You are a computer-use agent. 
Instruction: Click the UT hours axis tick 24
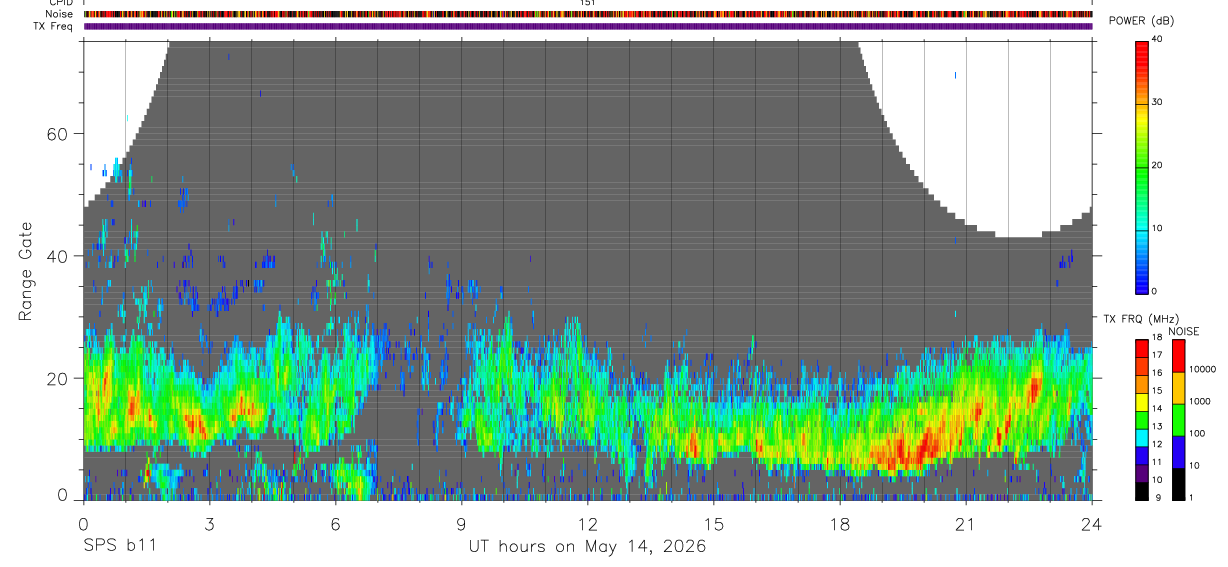[x=1092, y=523]
